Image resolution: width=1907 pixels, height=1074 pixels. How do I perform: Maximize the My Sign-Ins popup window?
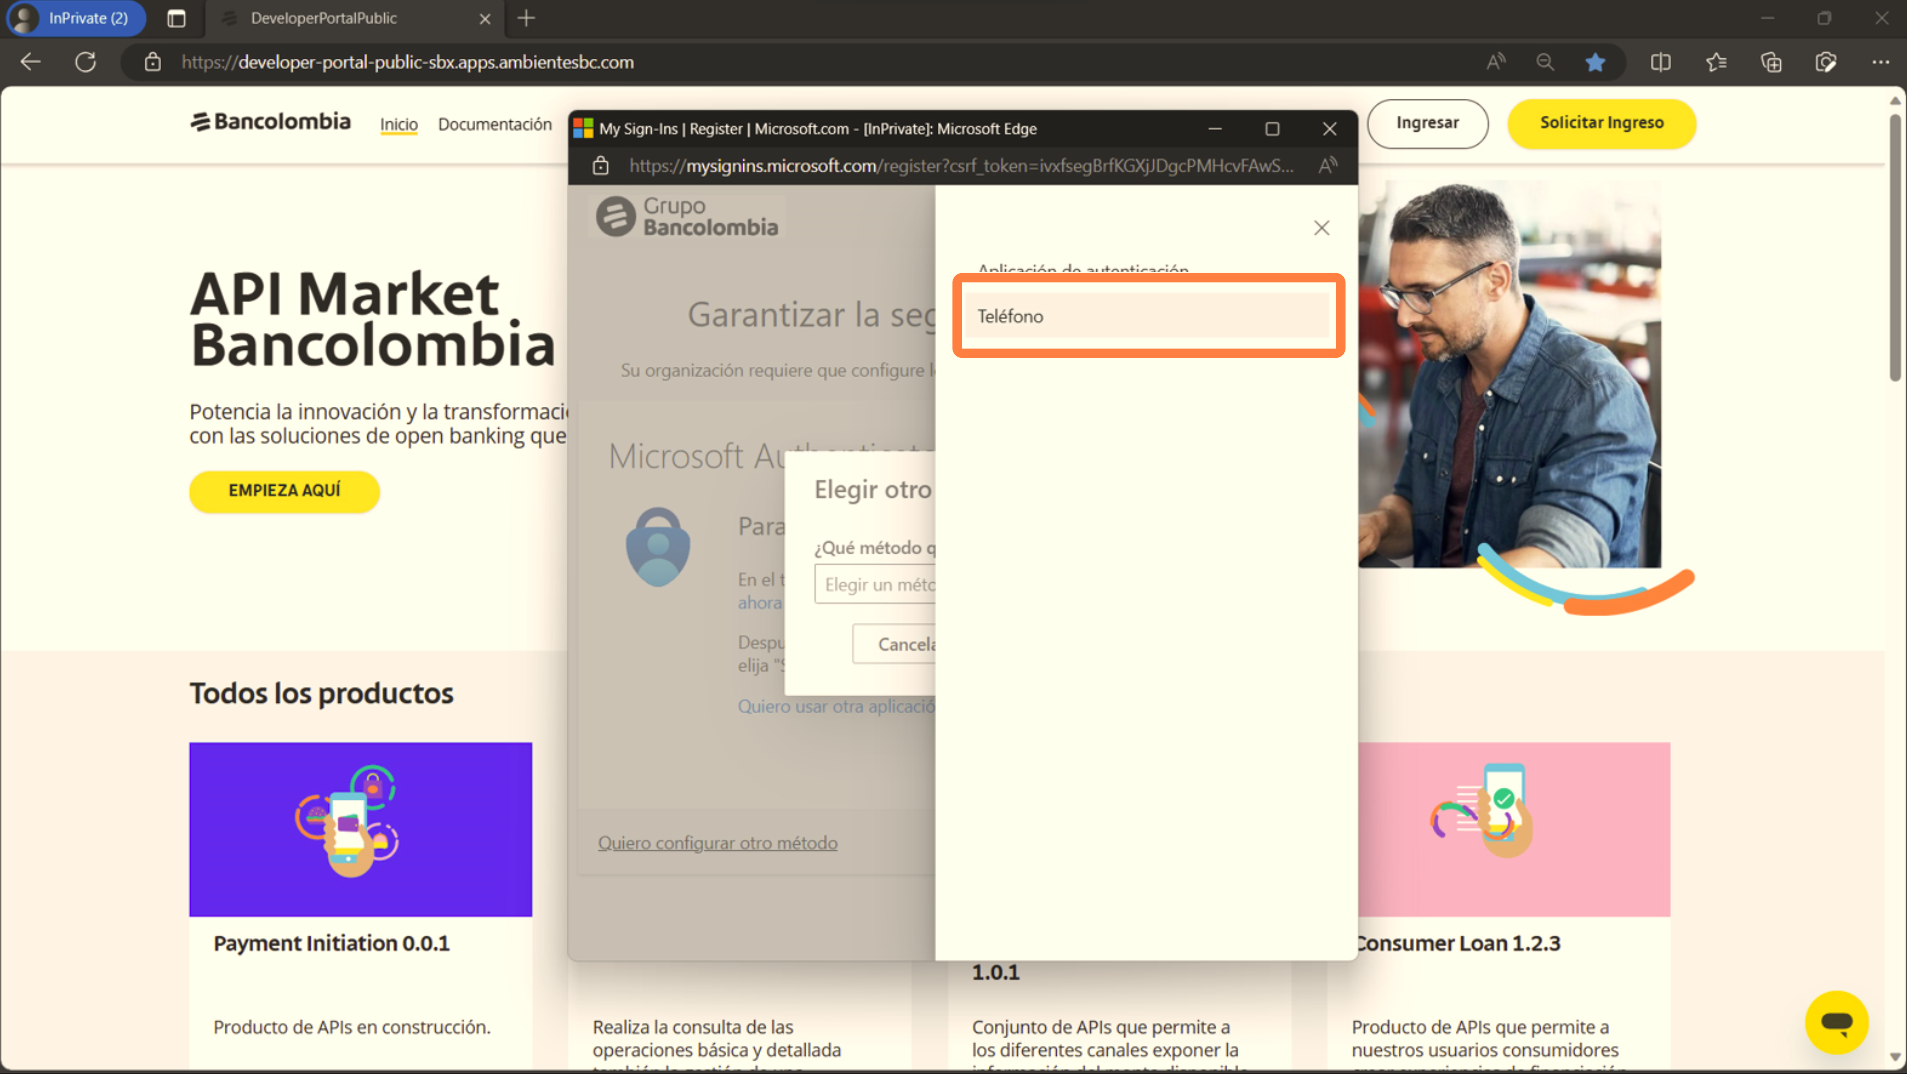coord(1272,128)
